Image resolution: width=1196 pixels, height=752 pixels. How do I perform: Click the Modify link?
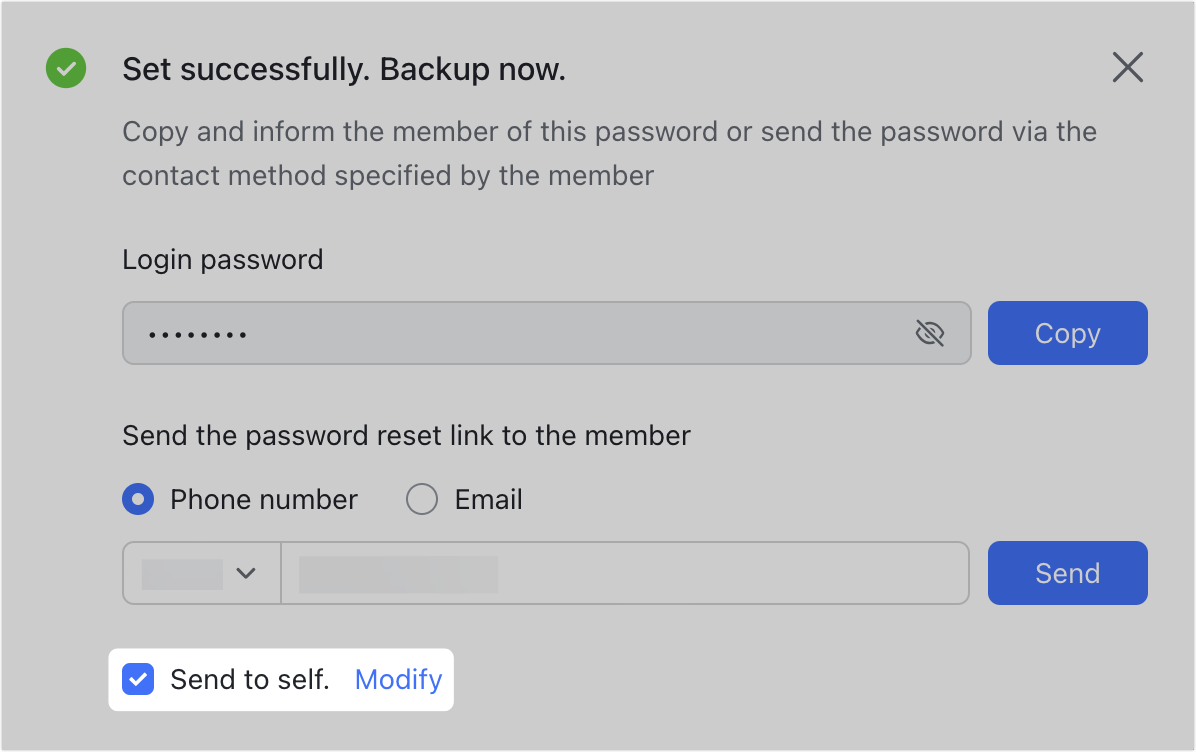pyautogui.click(x=397, y=679)
